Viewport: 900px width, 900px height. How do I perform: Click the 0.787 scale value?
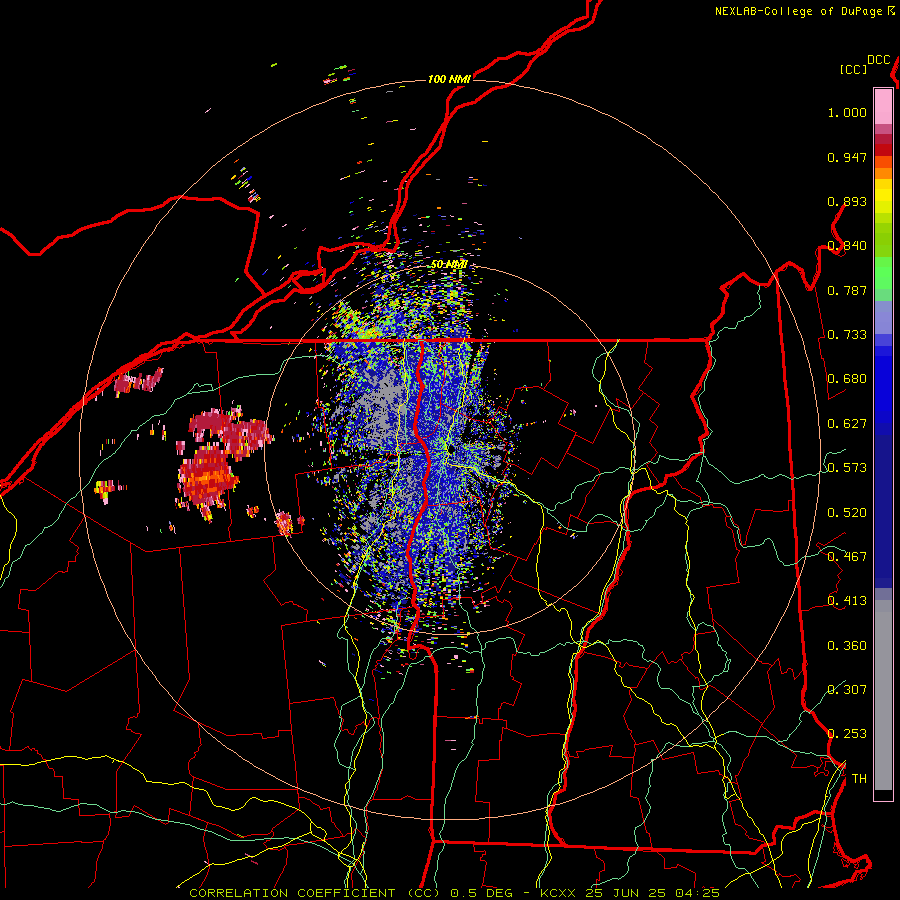pos(847,290)
